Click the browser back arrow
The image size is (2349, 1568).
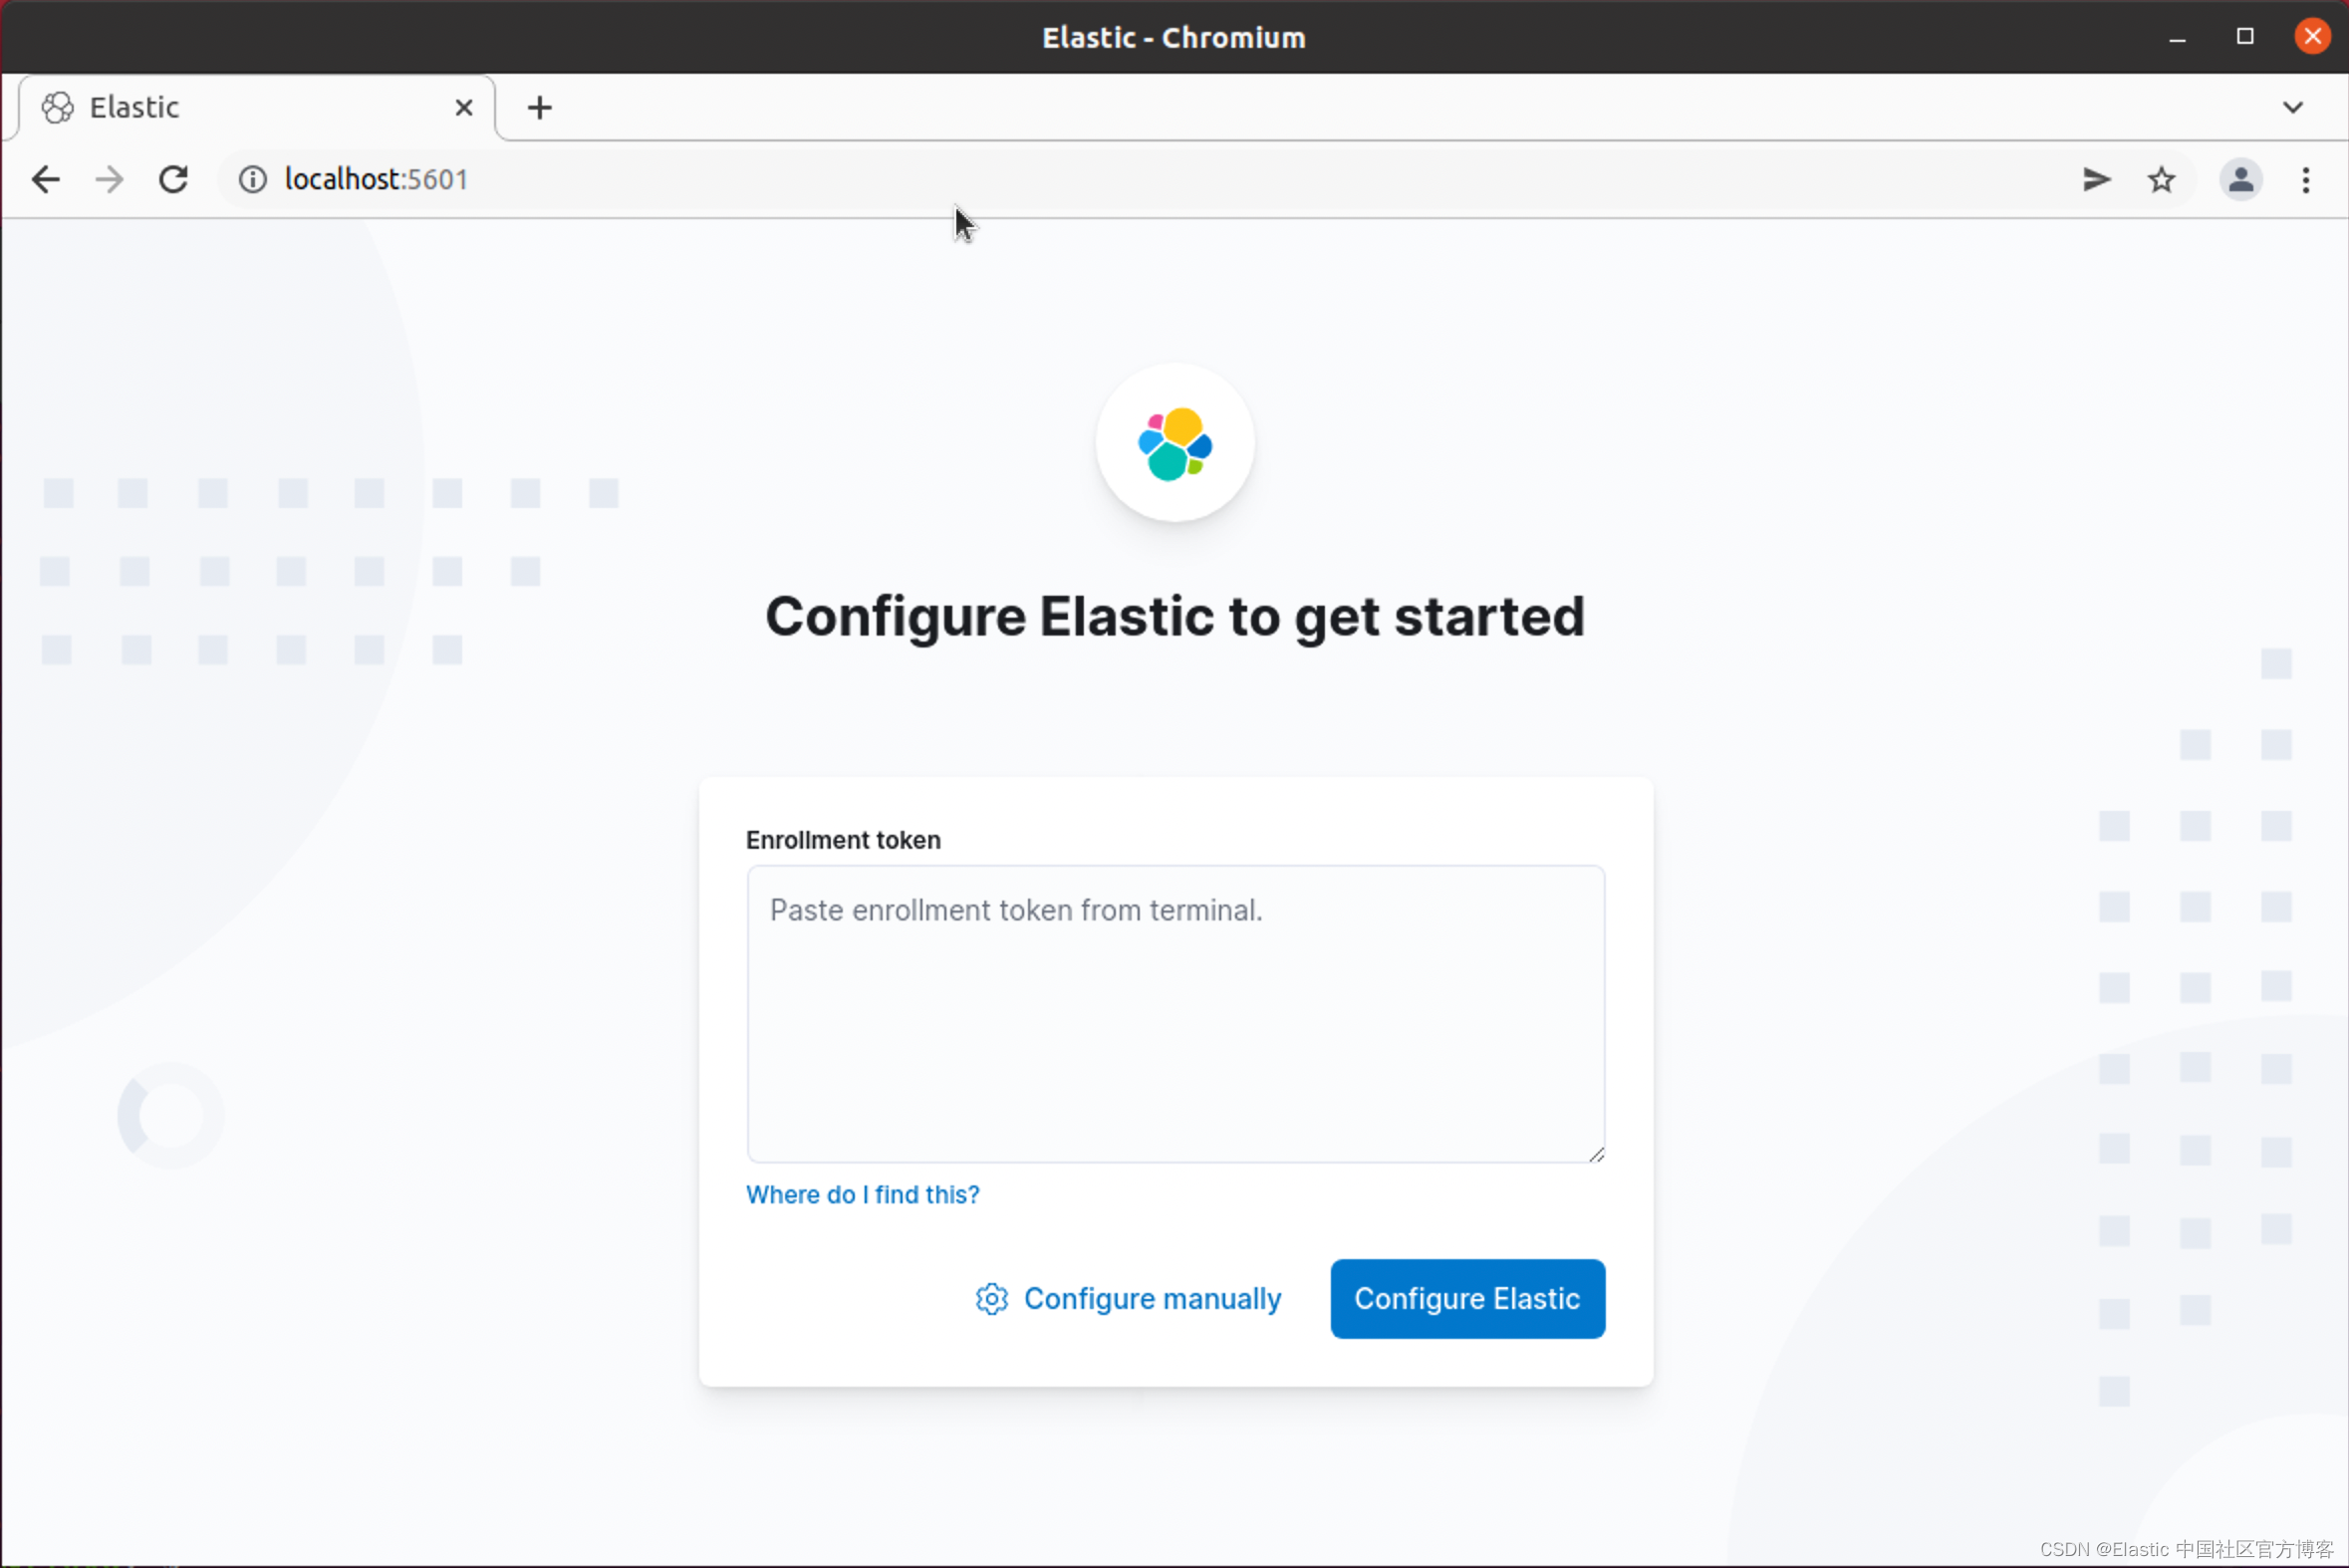[46, 180]
